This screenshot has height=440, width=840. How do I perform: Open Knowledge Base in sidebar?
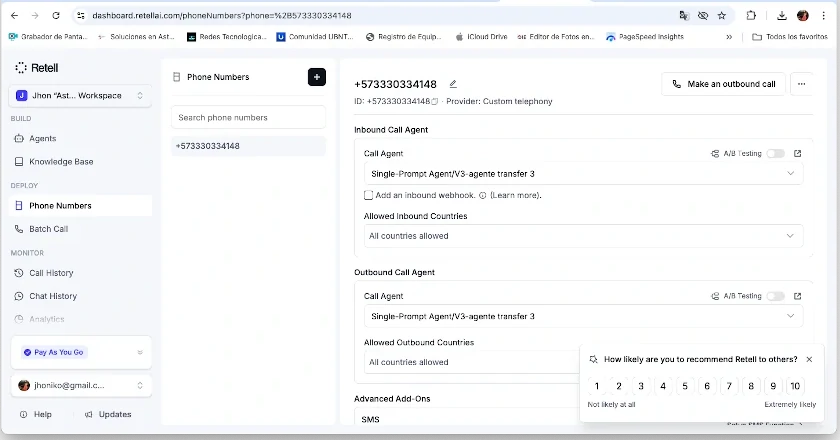click(80, 162)
